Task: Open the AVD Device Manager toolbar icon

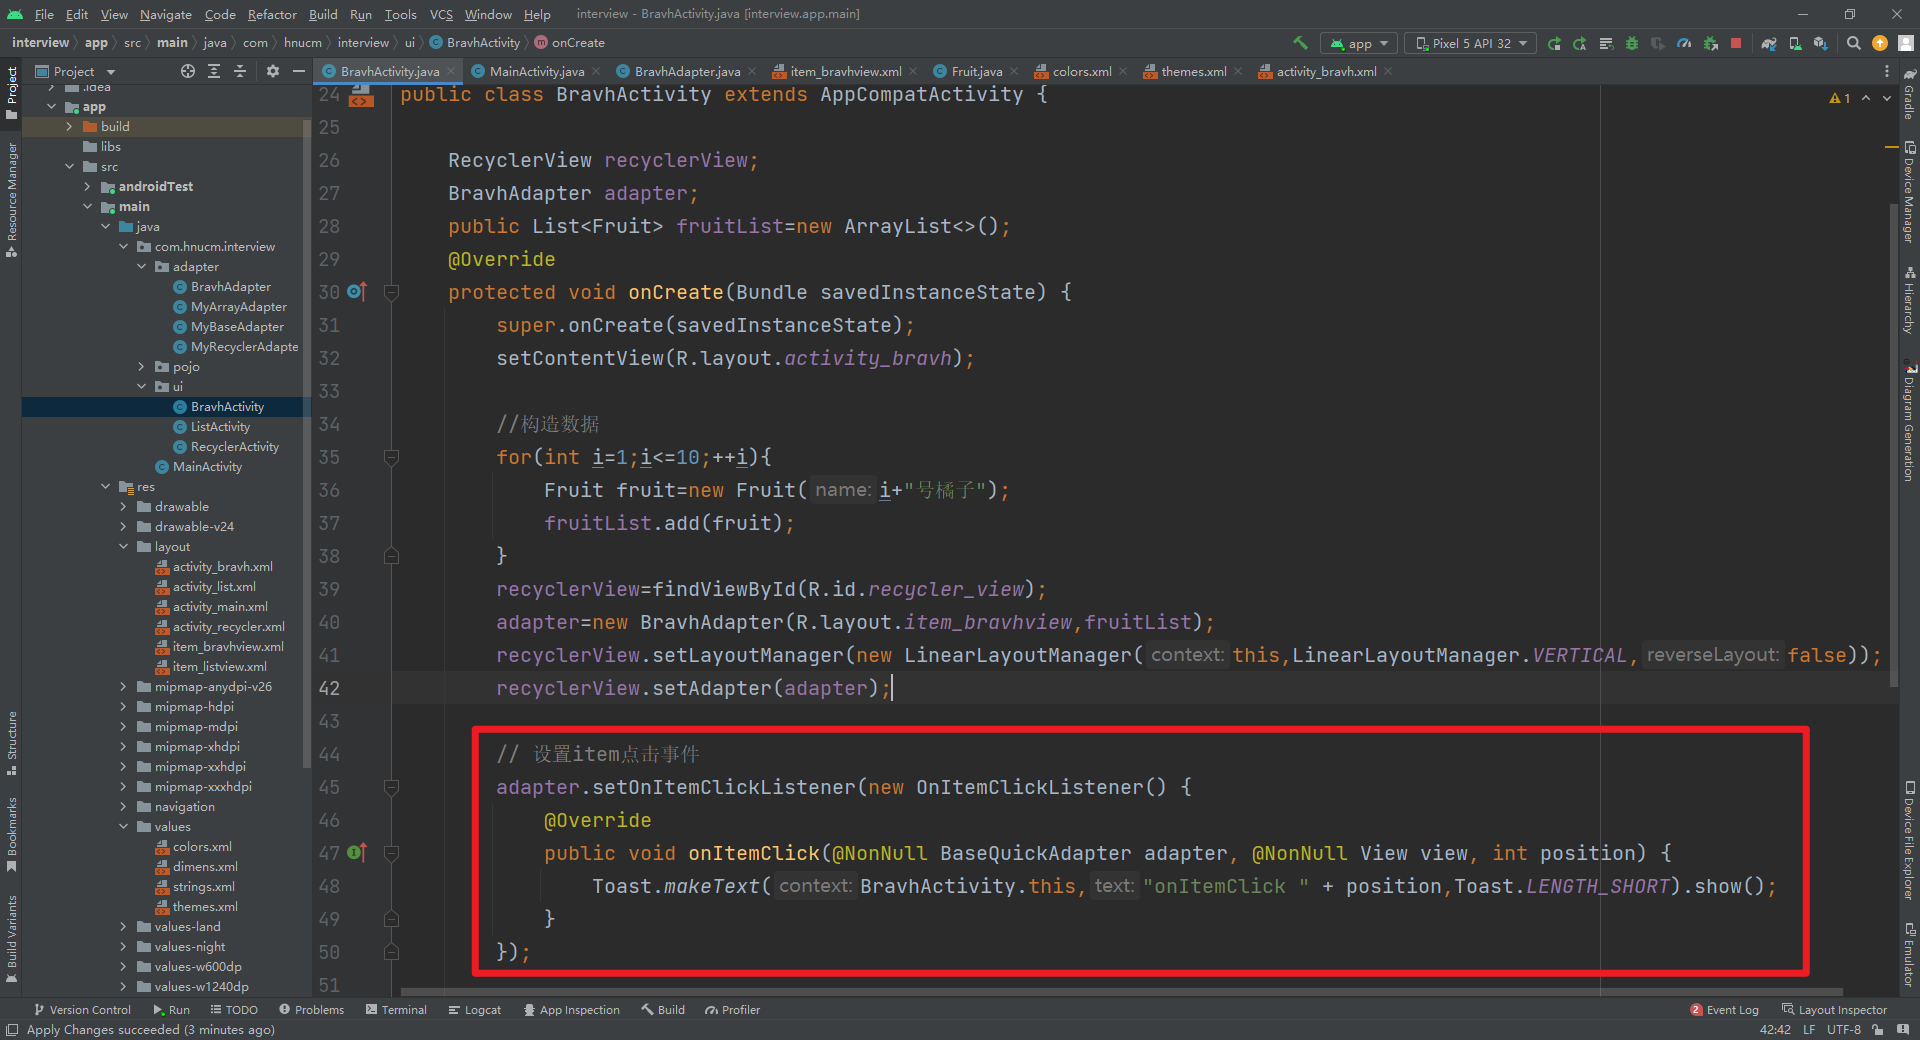Action: point(1795,43)
